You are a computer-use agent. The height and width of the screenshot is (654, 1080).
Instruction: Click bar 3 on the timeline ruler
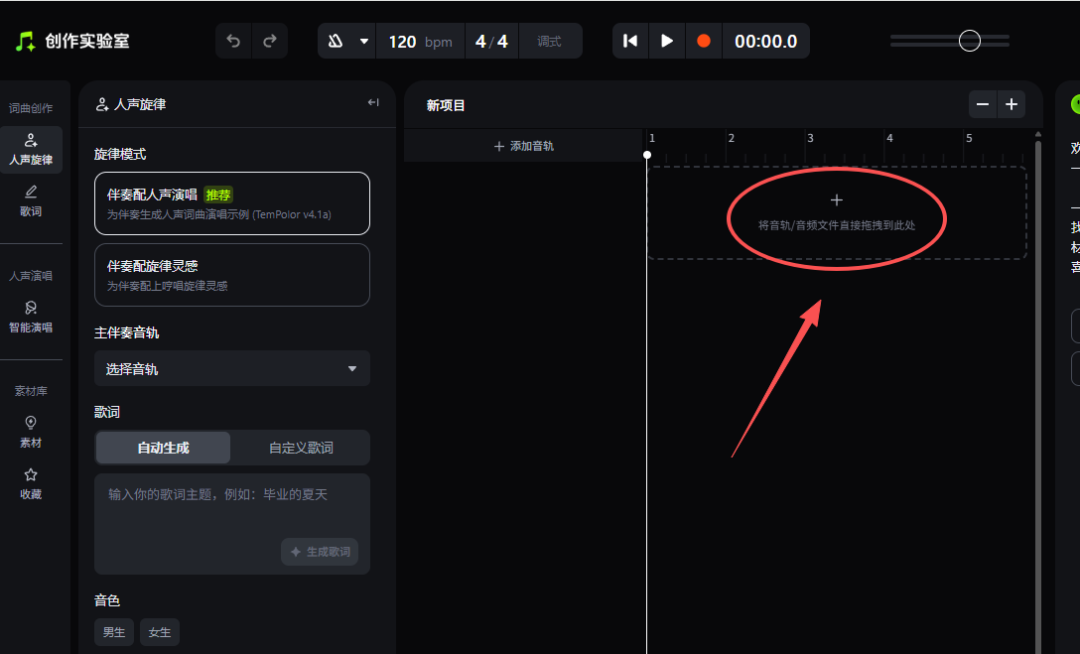[x=811, y=138]
